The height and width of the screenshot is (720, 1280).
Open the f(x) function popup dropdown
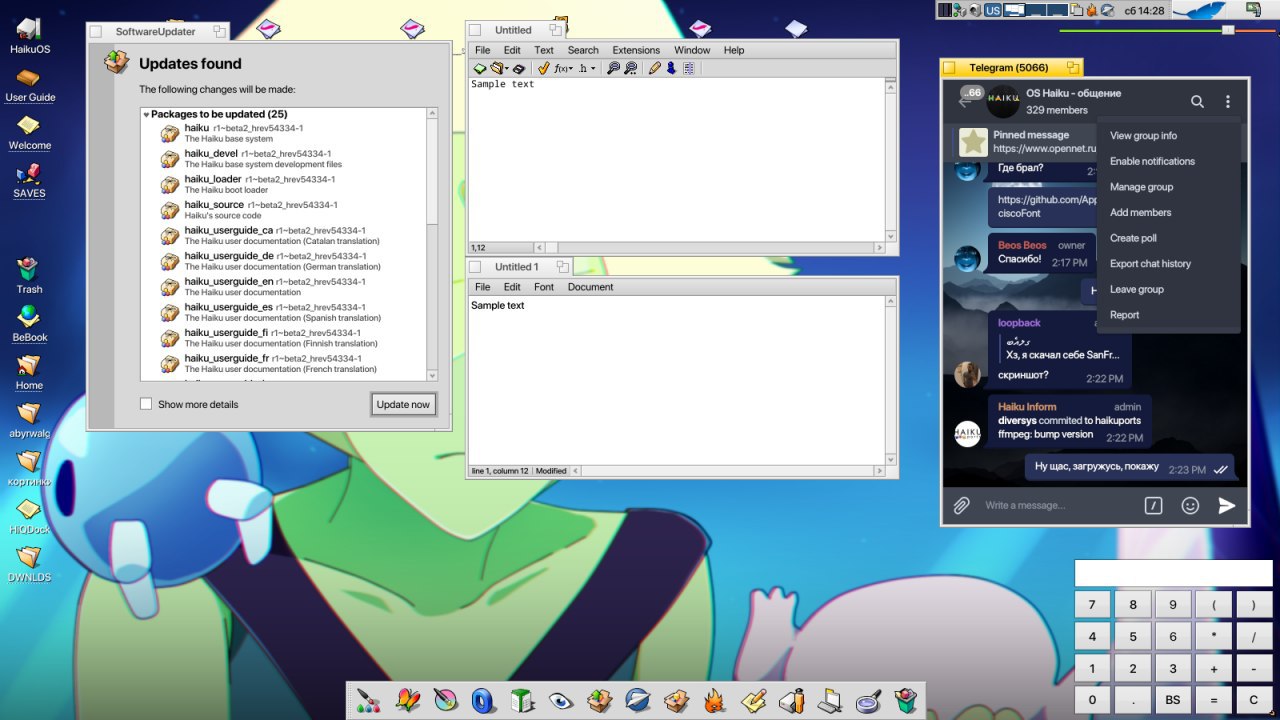coord(564,69)
